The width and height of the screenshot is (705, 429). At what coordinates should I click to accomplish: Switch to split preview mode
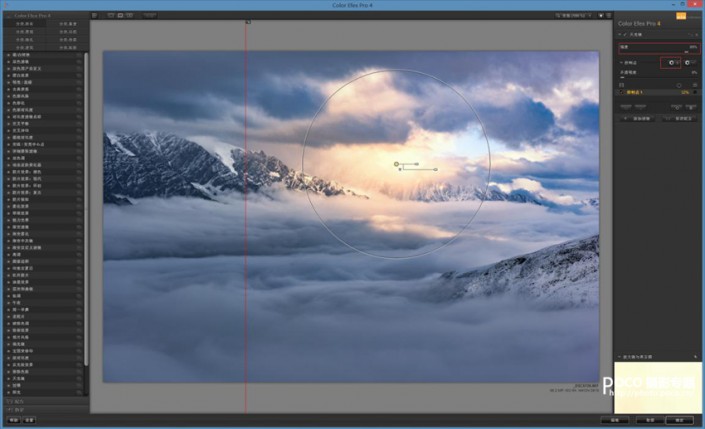click(x=119, y=16)
